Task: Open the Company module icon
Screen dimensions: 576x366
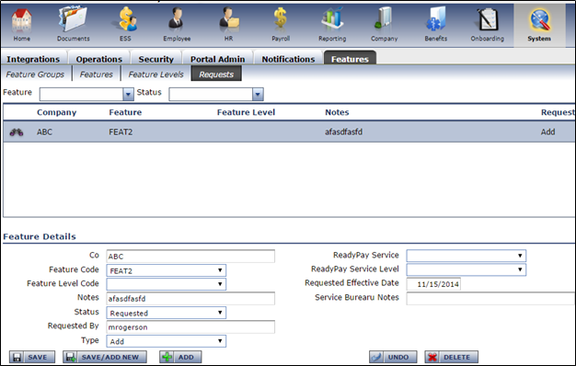Action: click(x=384, y=25)
